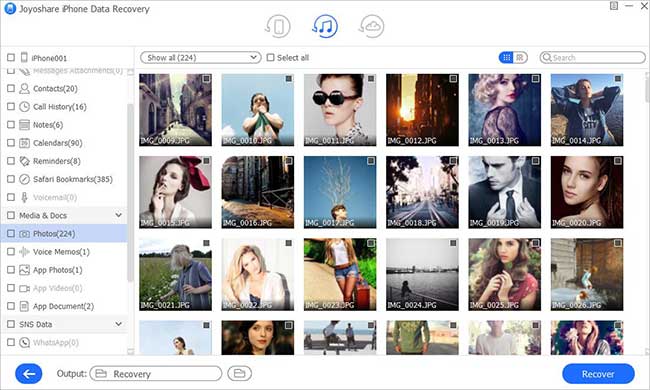Screen dimensions: 650x390
Task: Tick the Notes(6) checkbox
Action: [11, 125]
